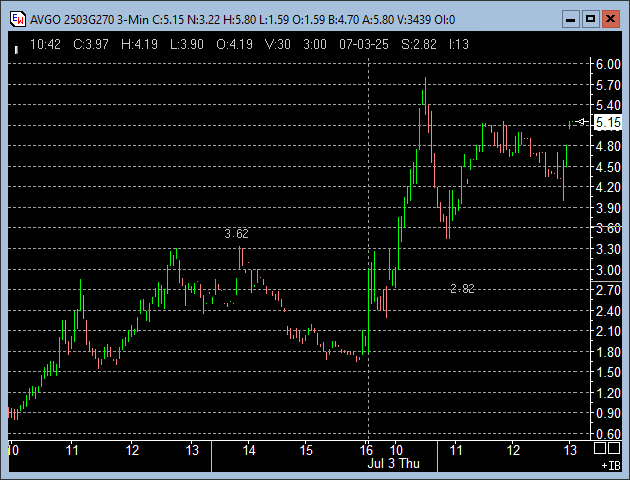Click the 'C:3.97' close readout
This screenshot has height=480, width=630.
pos(91,44)
